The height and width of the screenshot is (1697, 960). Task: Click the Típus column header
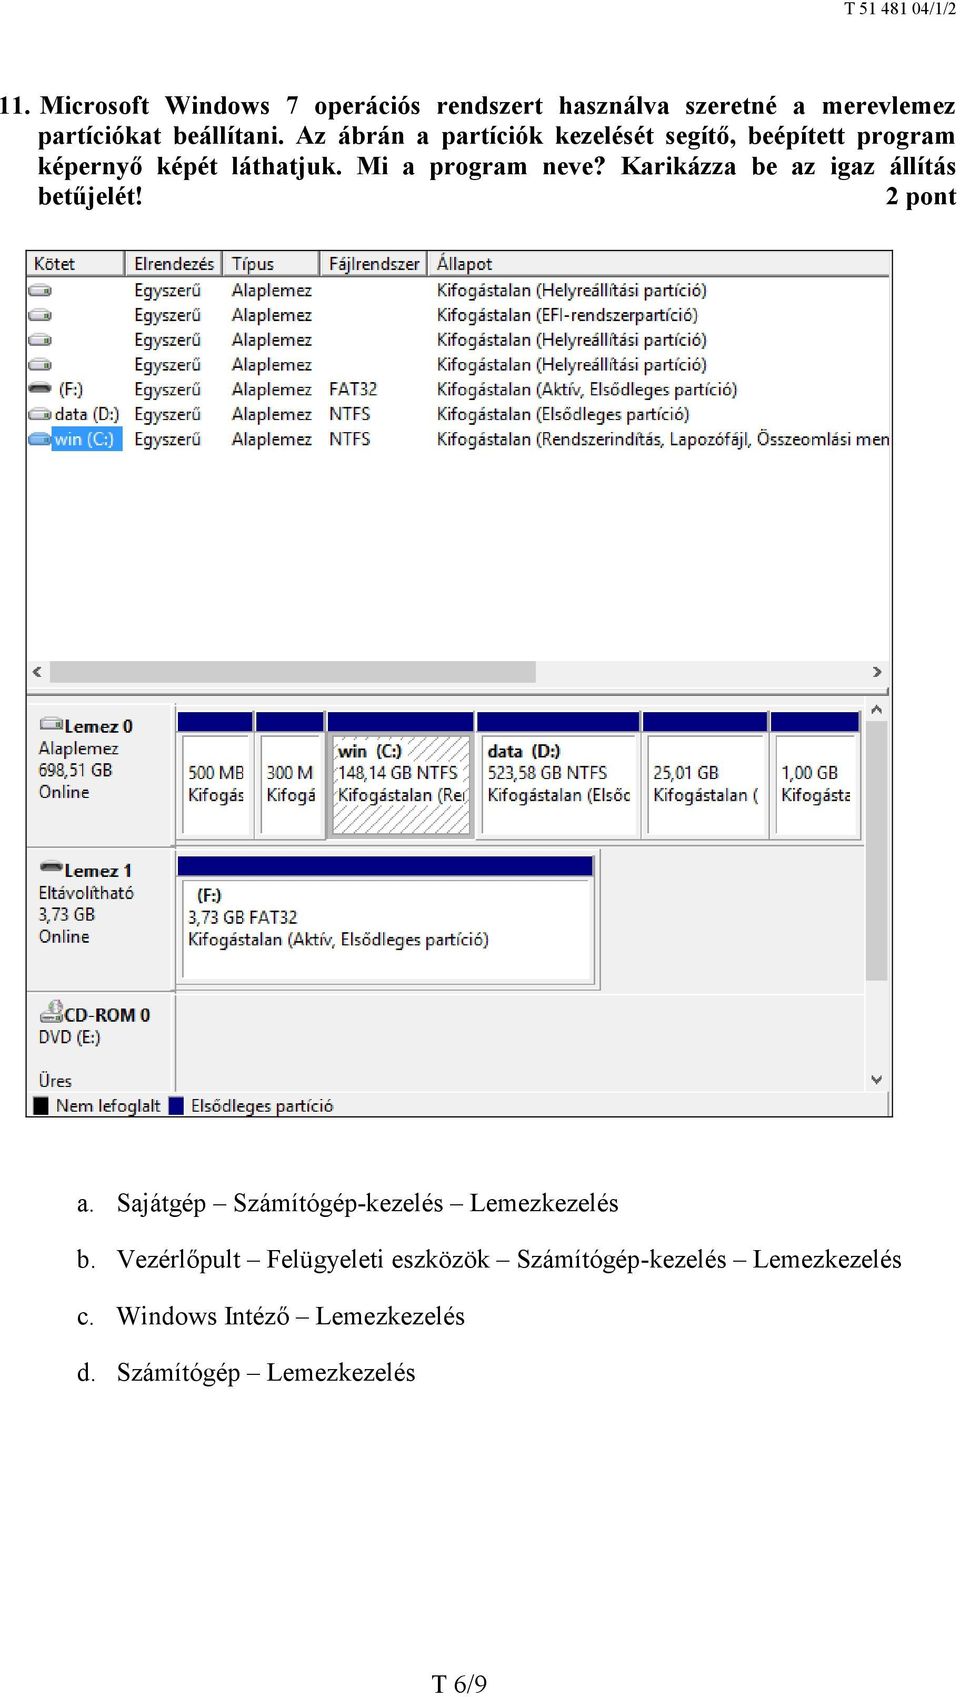coord(271,264)
